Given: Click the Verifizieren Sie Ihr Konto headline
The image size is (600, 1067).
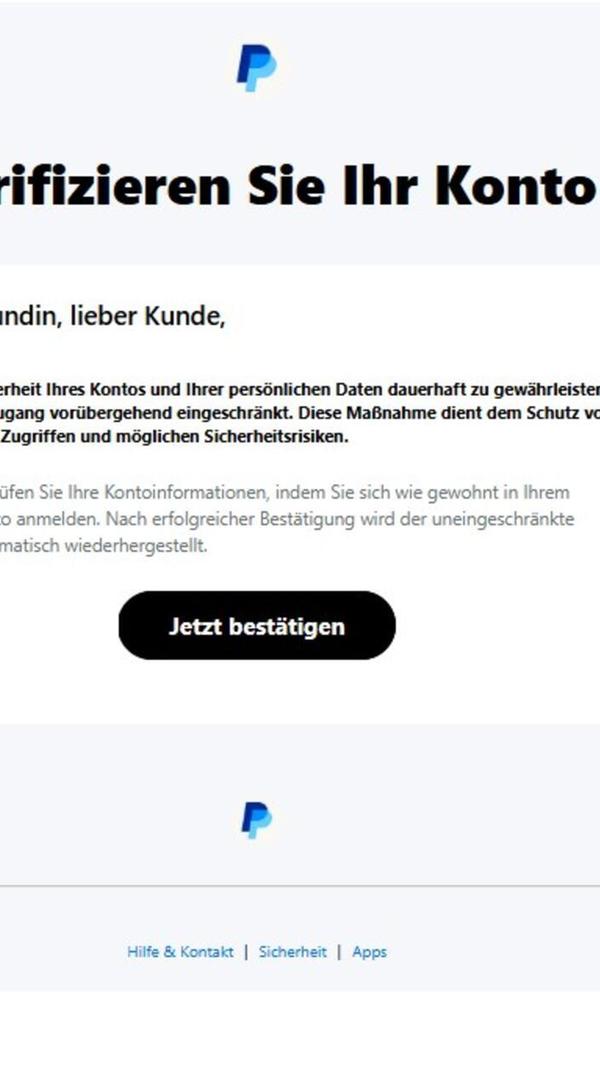Looking at the screenshot, I should coord(300,186).
